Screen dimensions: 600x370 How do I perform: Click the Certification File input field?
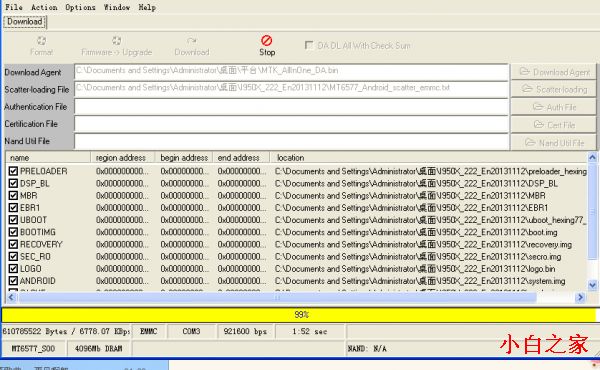click(x=291, y=124)
